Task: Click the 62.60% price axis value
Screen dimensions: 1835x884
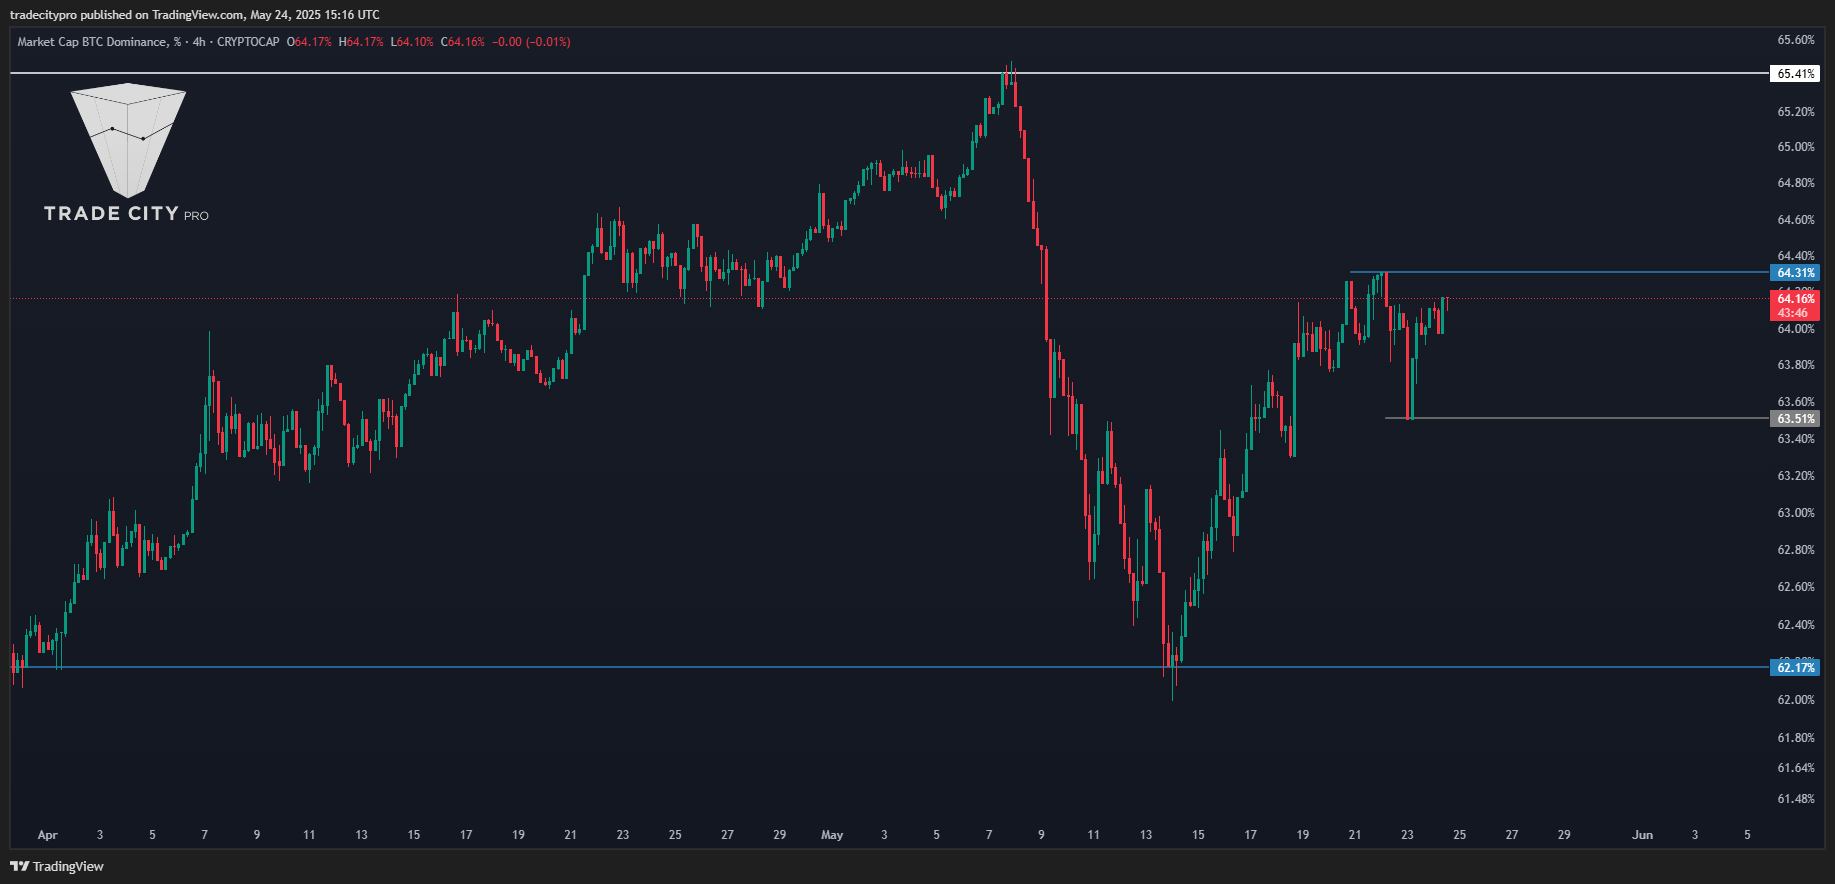Action: [x=1795, y=586]
